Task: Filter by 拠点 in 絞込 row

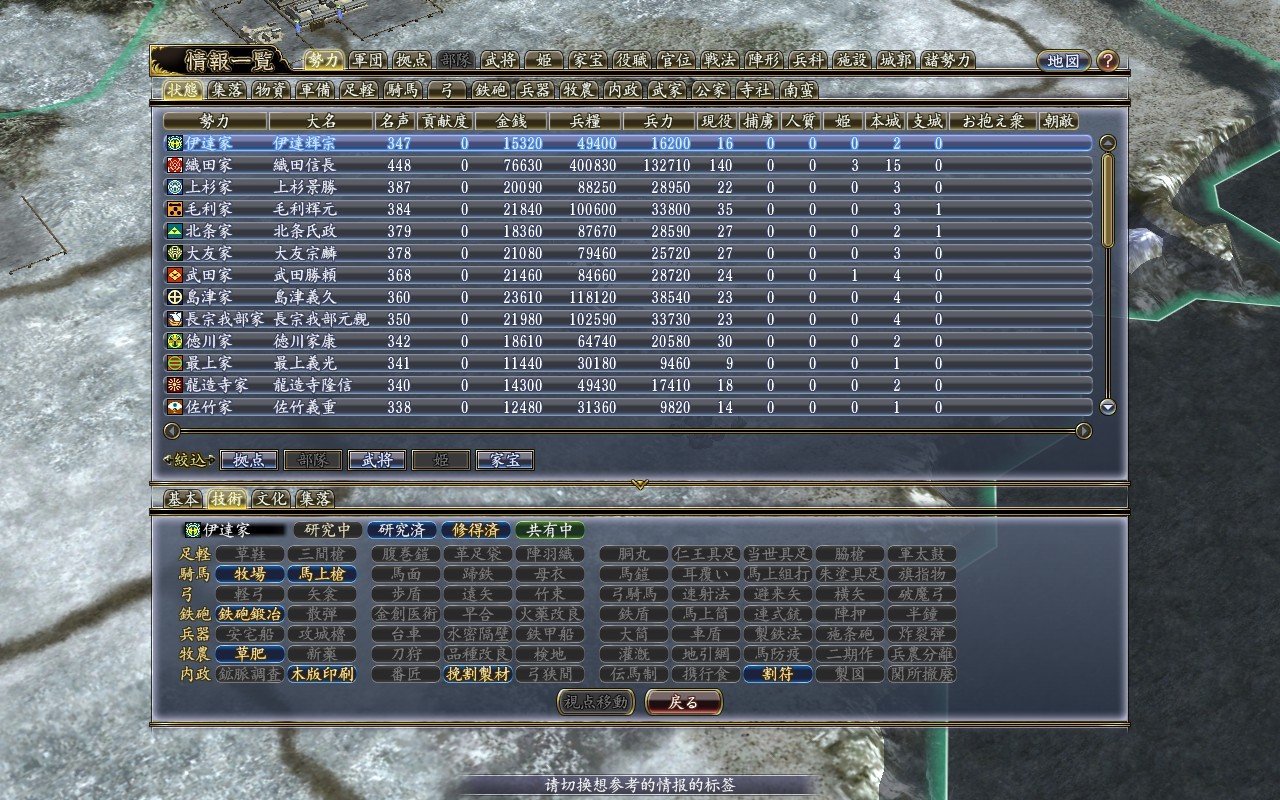Action: click(248, 460)
